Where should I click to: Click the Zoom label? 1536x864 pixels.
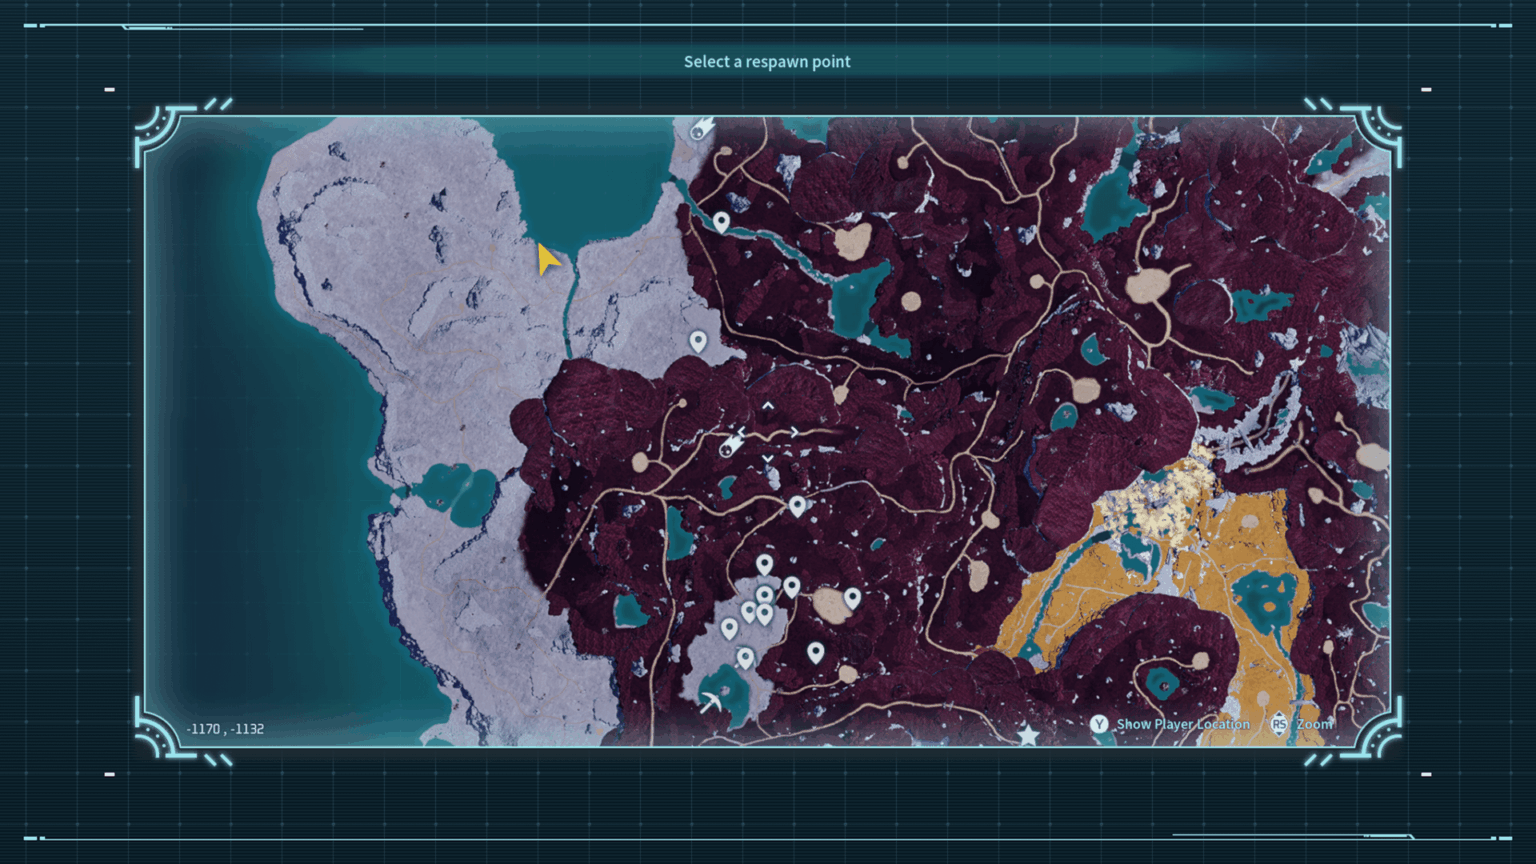1314,724
